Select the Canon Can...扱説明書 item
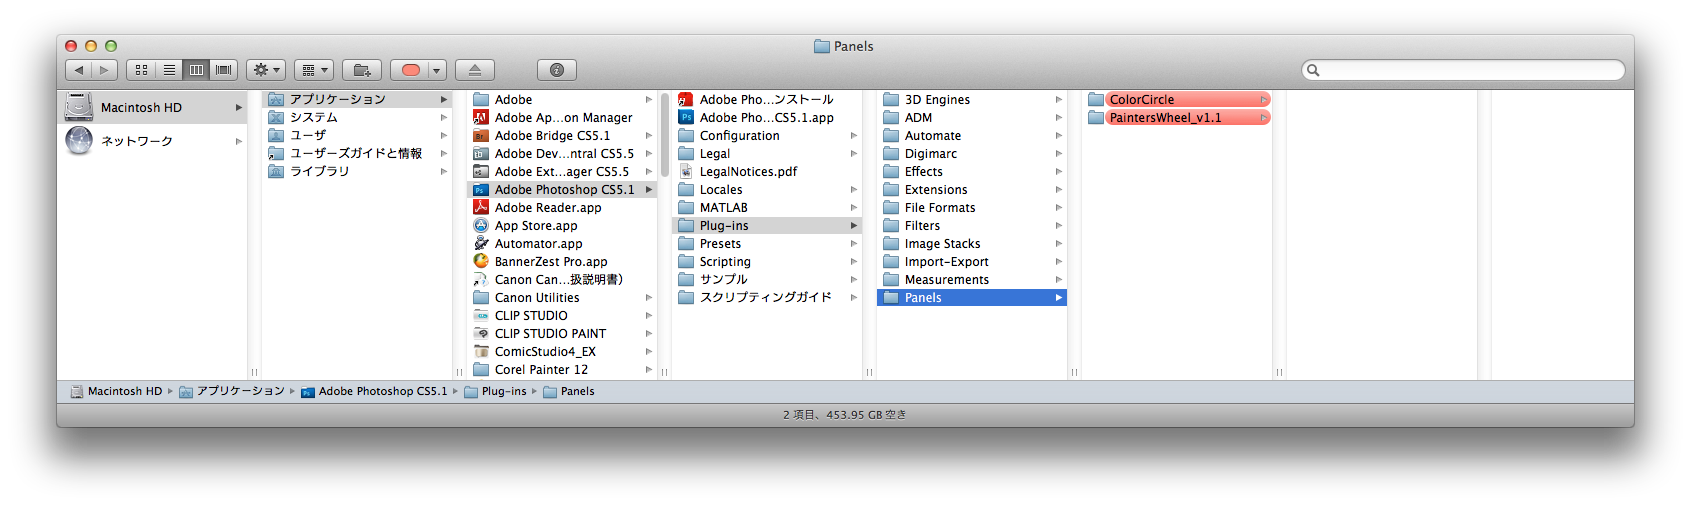Screen dimensions: 1691x506 tap(562, 279)
